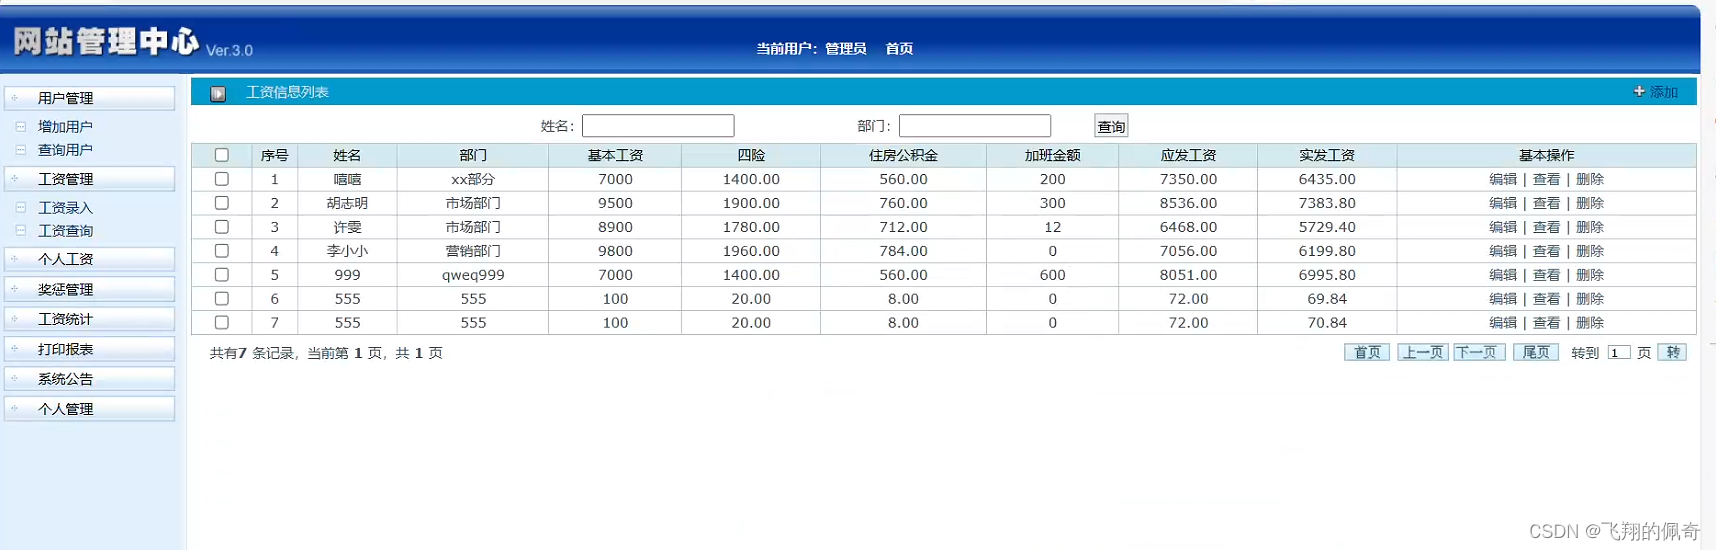Screen dimensions: 1716x550
Task: Check the checkbox for row number 6
Action: tap(222, 299)
